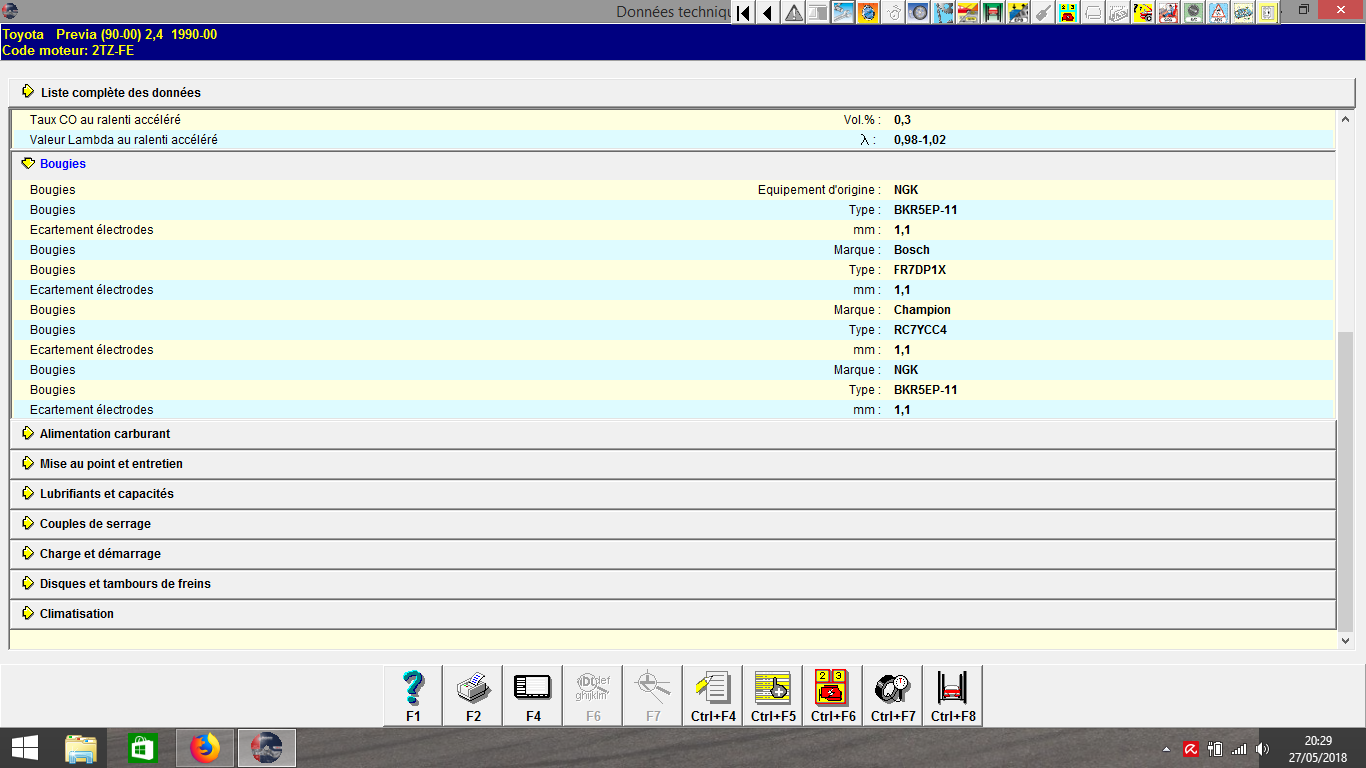Click the Code moteur: 2TZ-FE header text
1366x768 pixels.
coord(68,50)
